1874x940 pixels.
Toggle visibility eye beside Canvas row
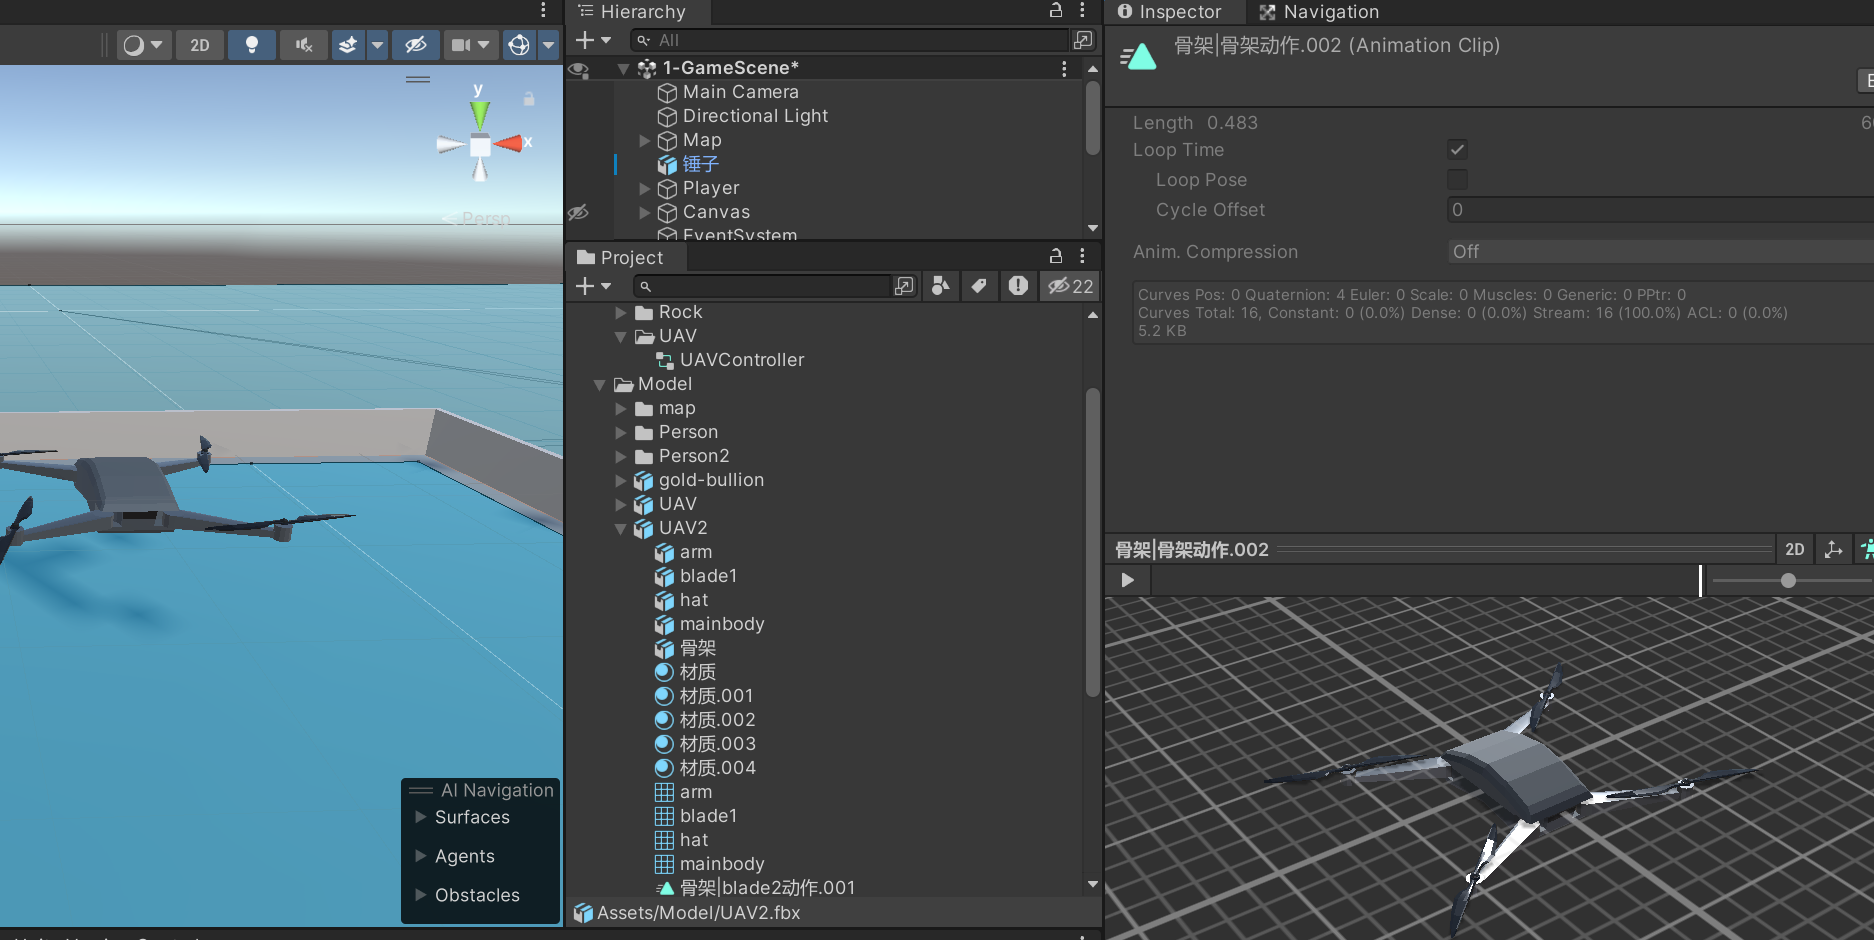tap(578, 212)
